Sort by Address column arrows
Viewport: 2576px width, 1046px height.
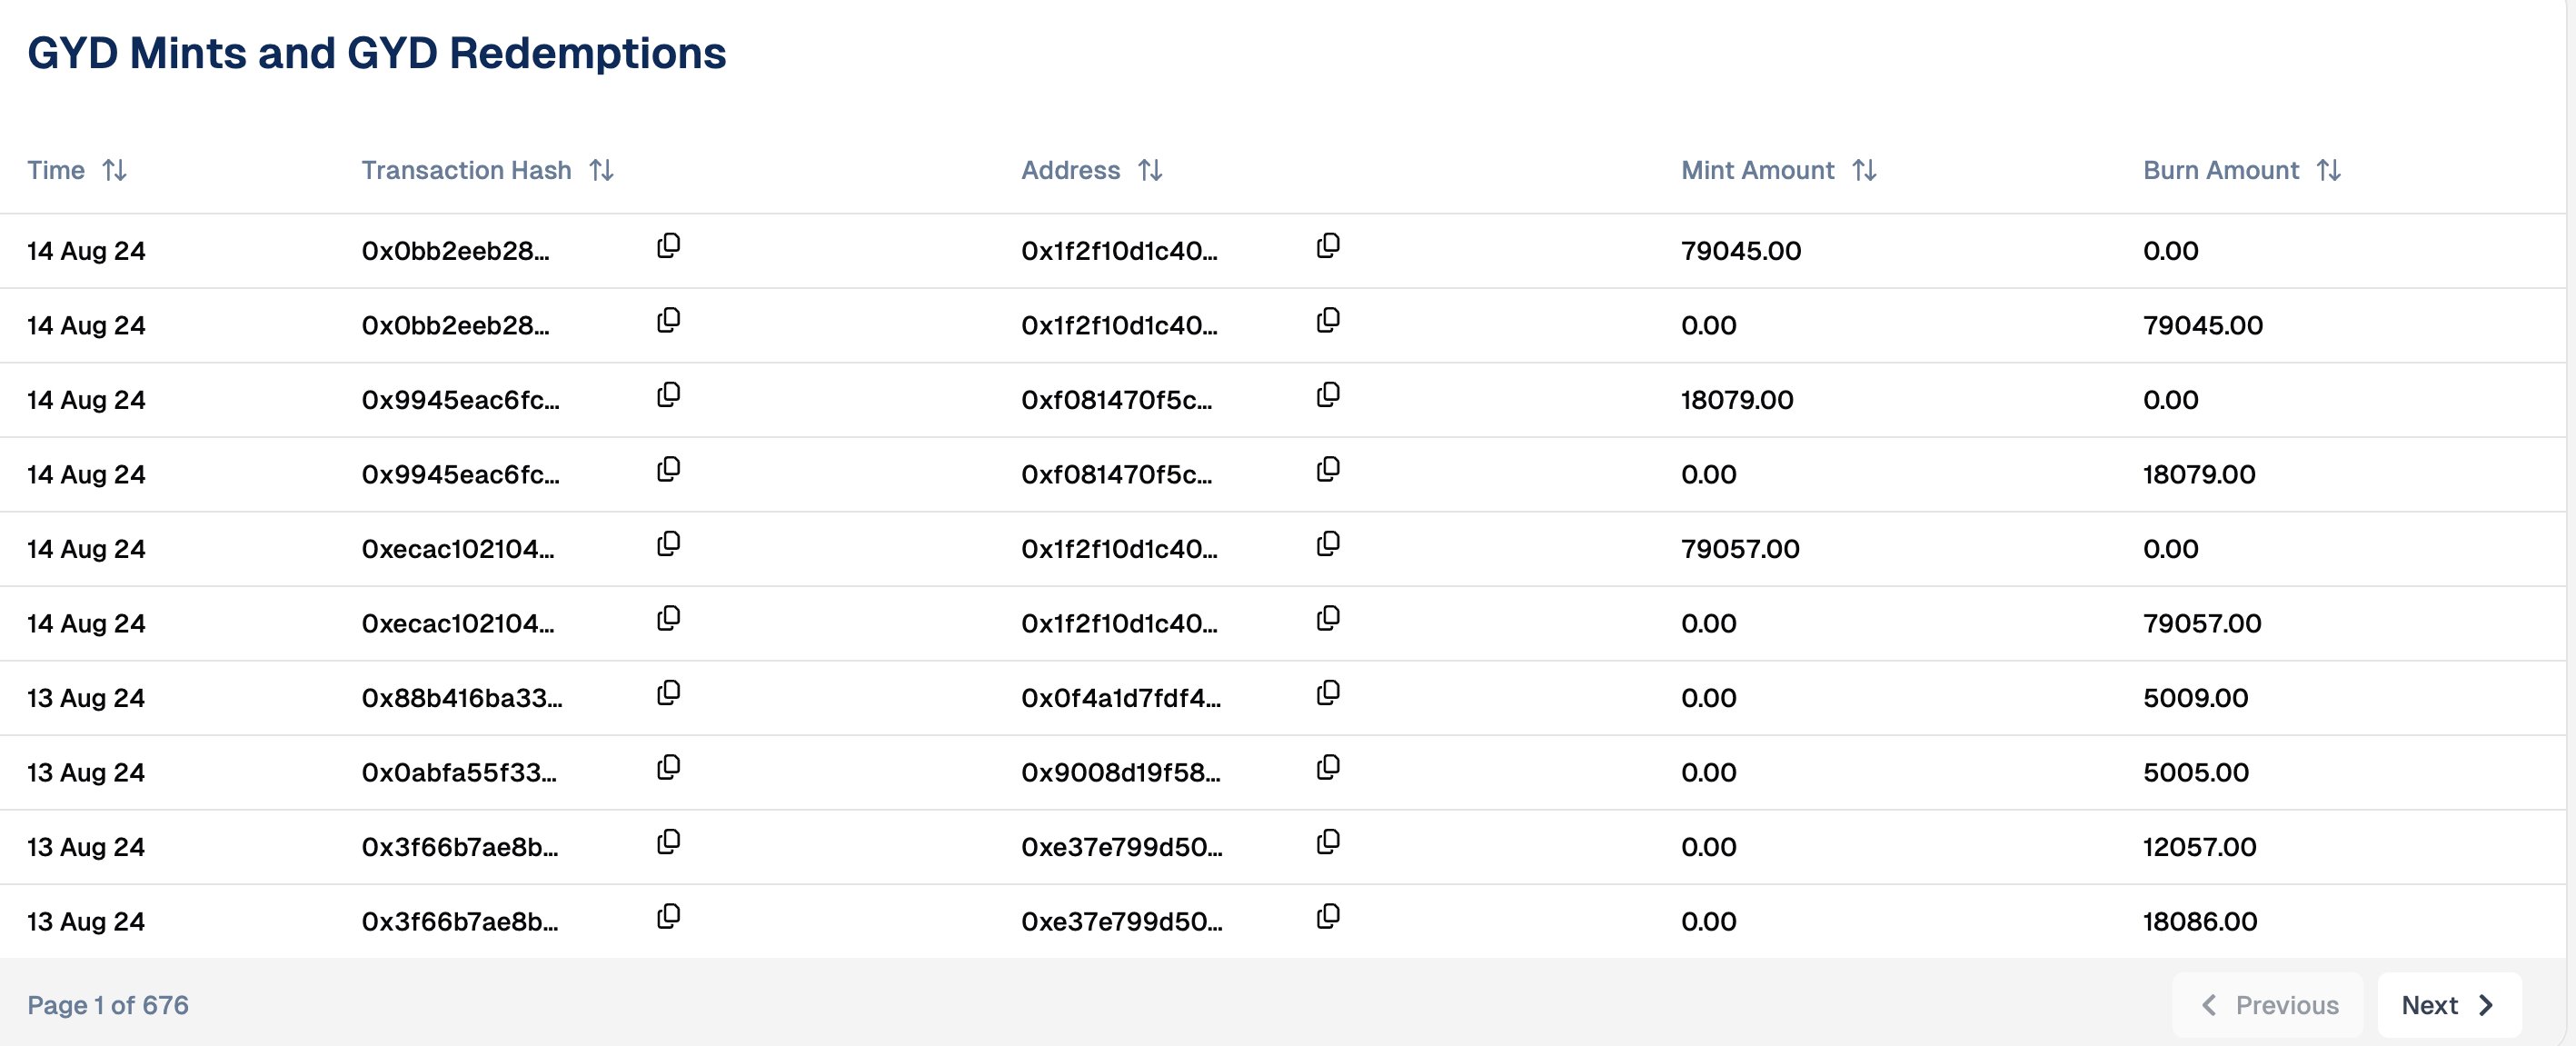1150,171
